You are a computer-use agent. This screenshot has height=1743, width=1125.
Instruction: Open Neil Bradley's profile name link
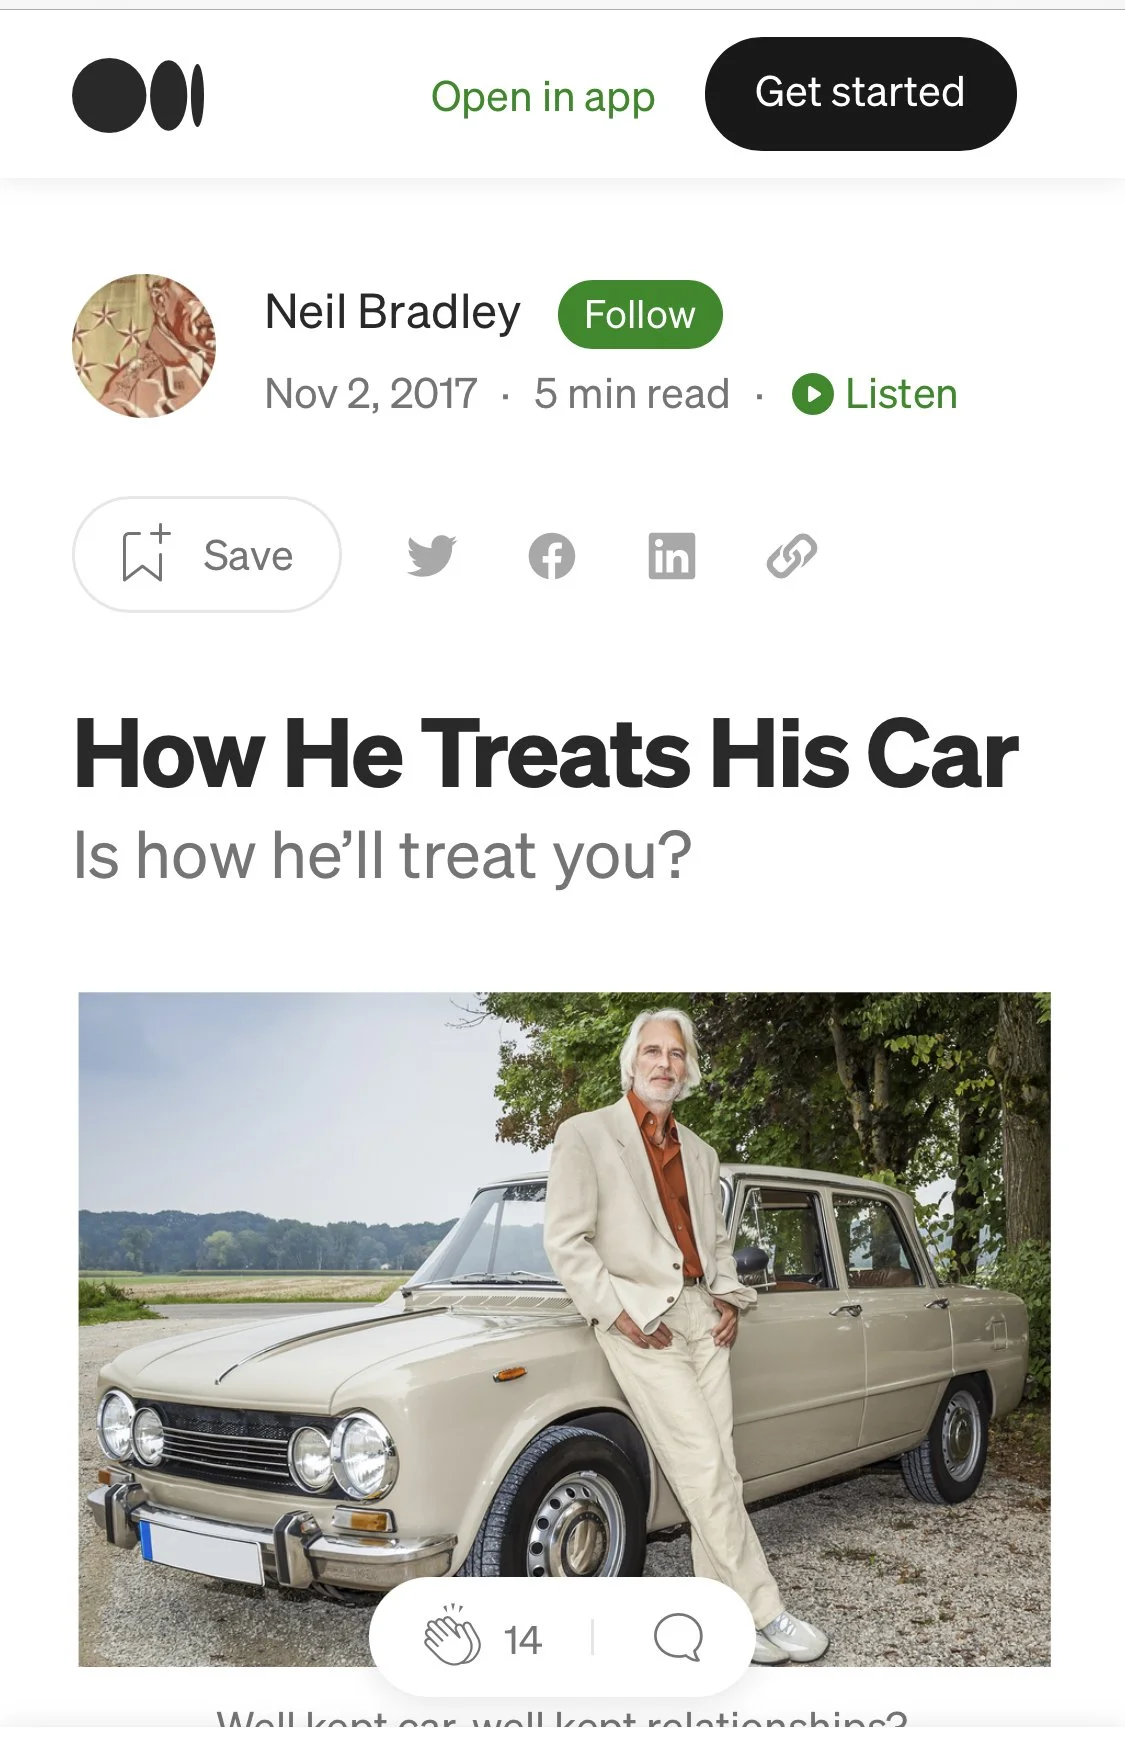393,312
